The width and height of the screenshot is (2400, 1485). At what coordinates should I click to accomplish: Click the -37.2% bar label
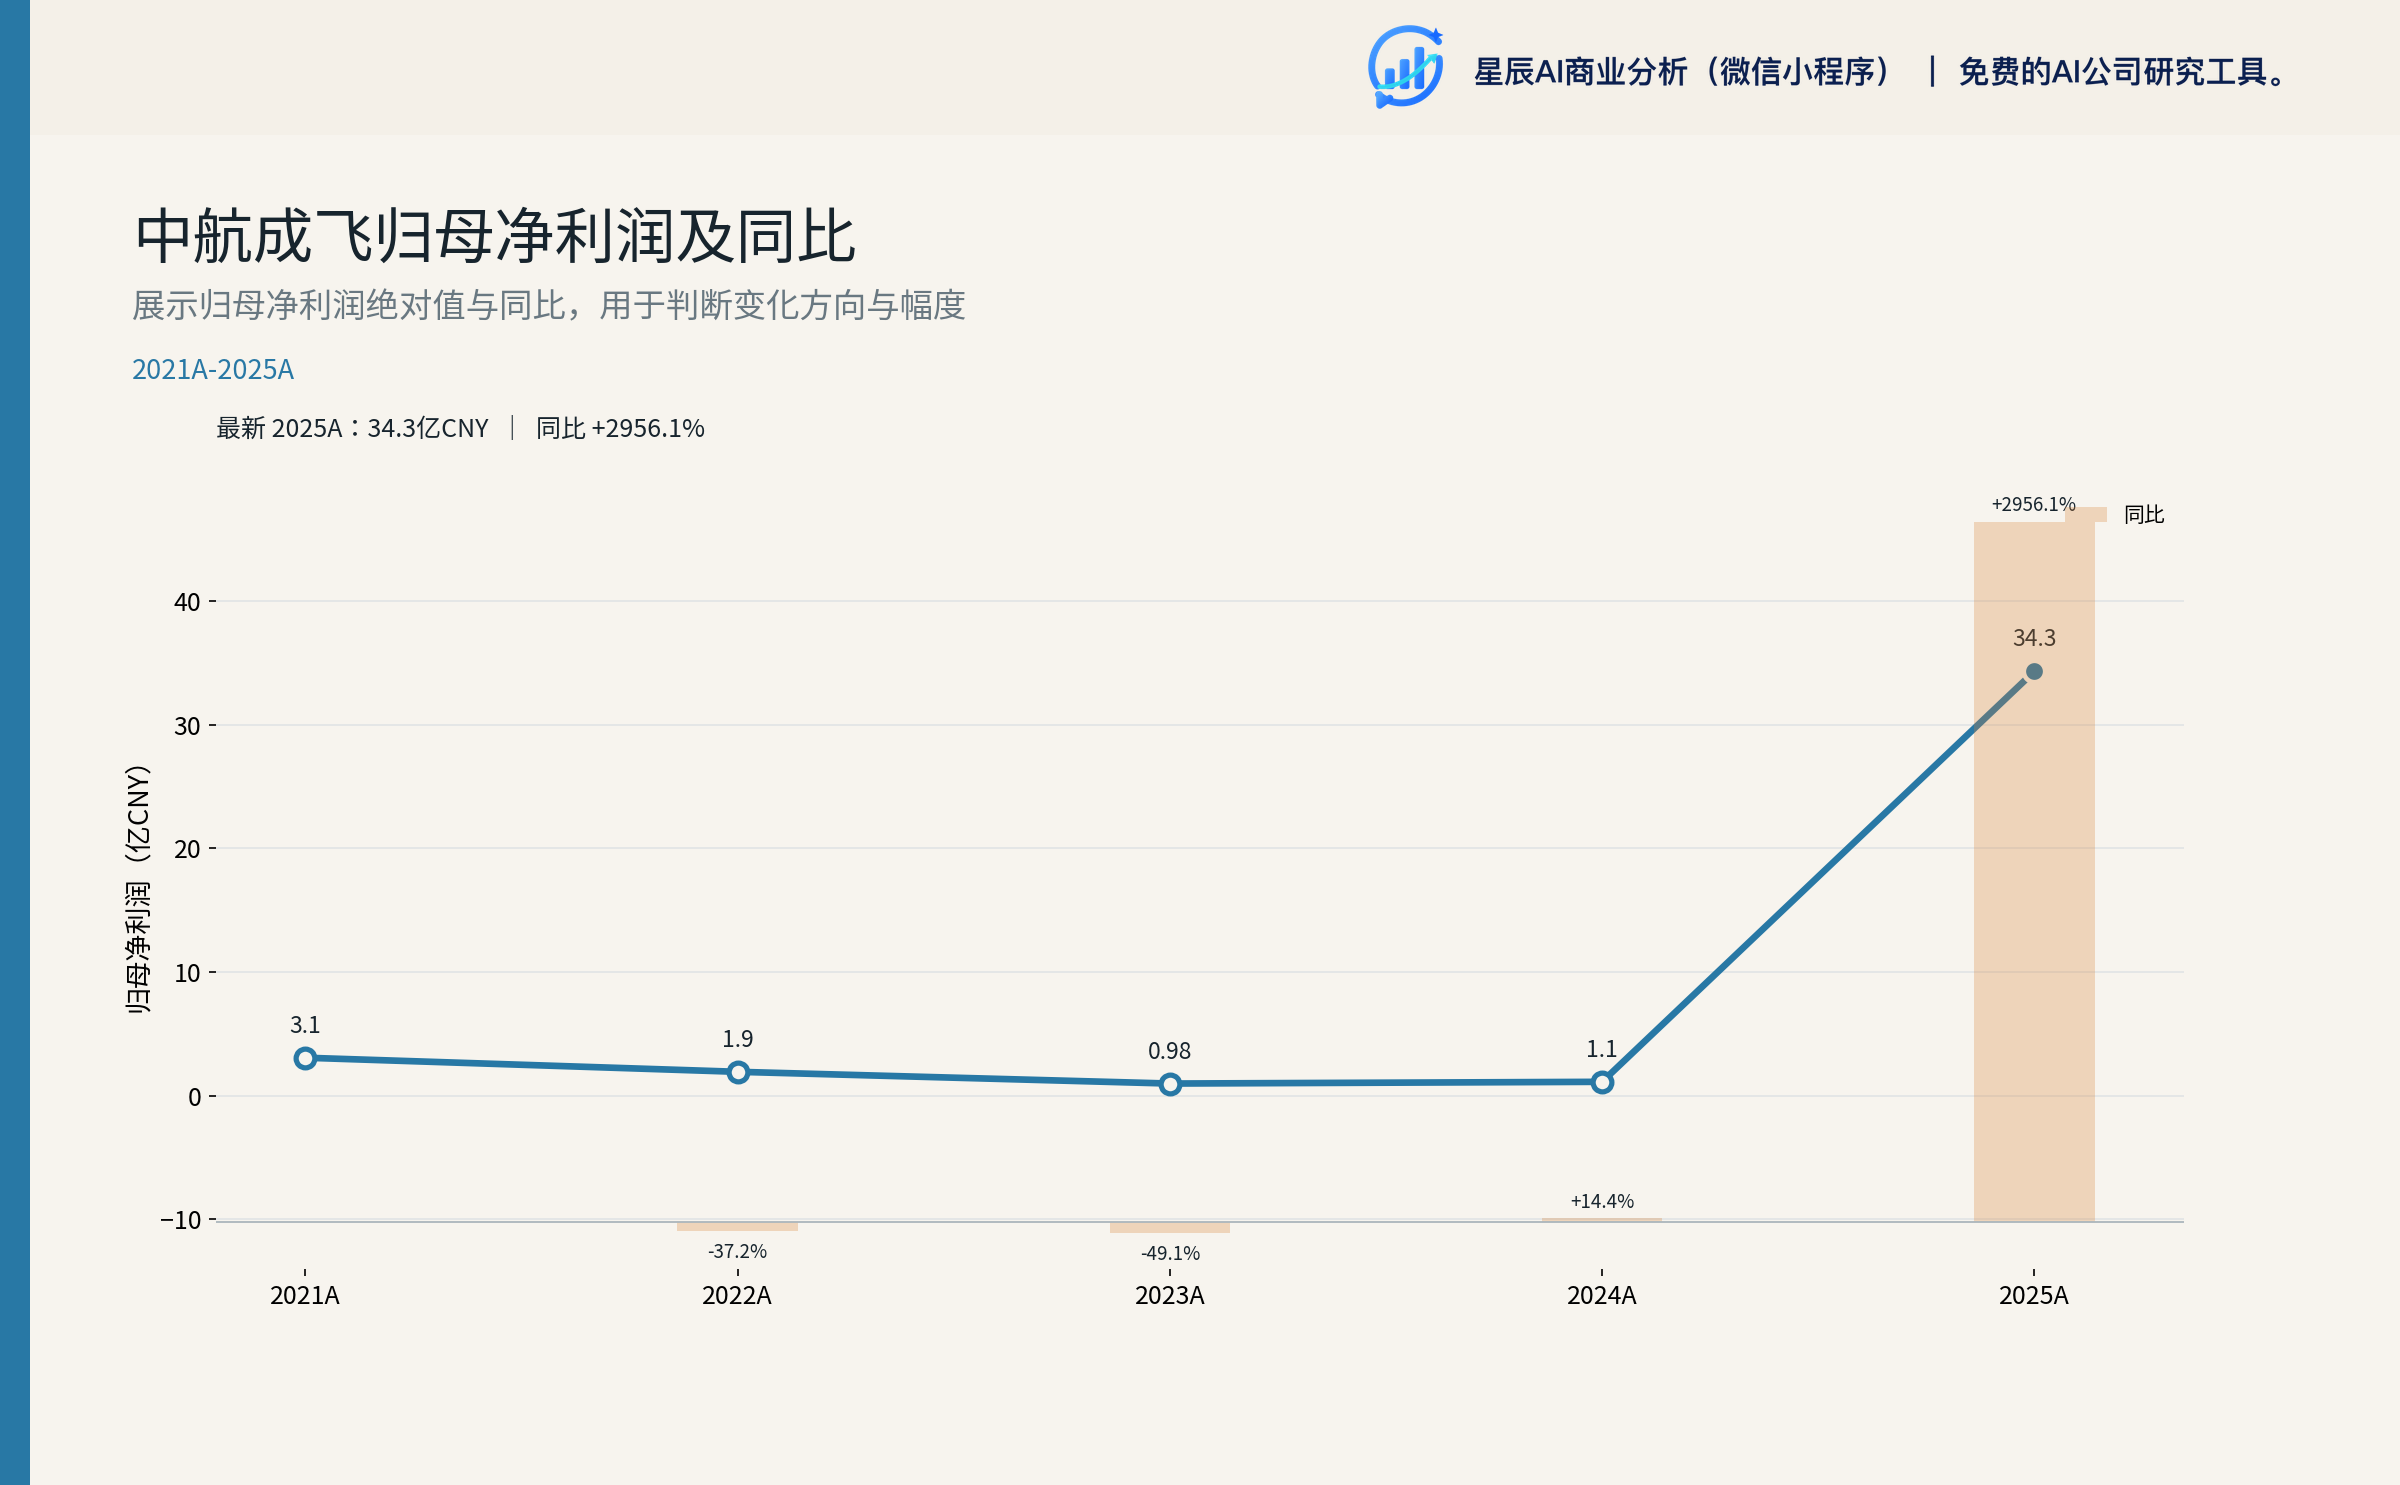click(738, 1251)
